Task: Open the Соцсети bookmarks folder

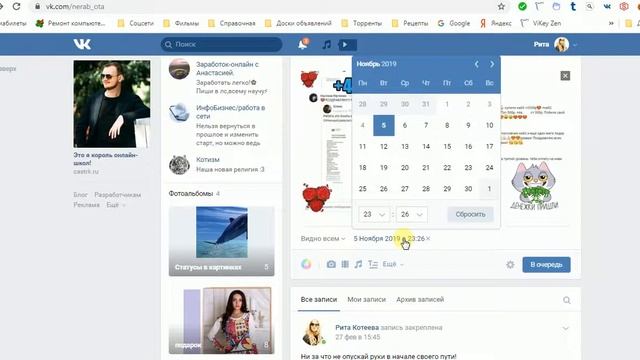Action: pyautogui.click(x=136, y=23)
